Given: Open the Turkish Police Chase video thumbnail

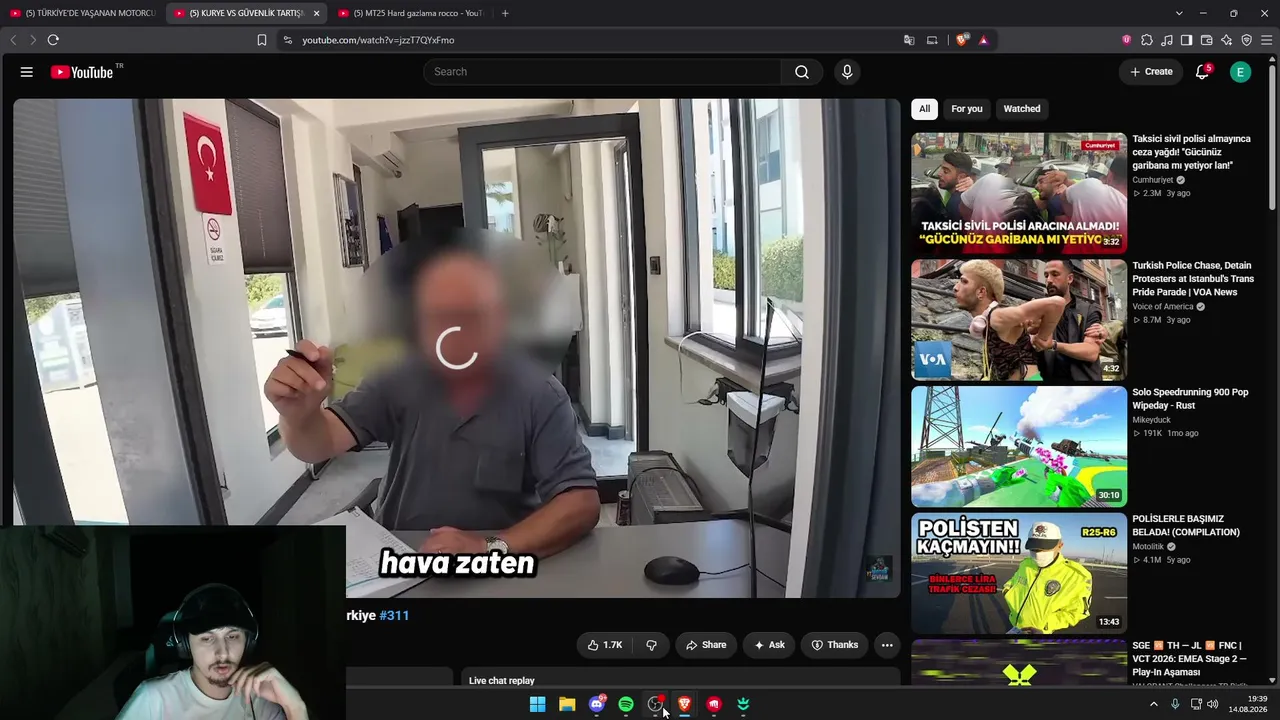Looking at the screenshot, I should (x=1019, y=320).
